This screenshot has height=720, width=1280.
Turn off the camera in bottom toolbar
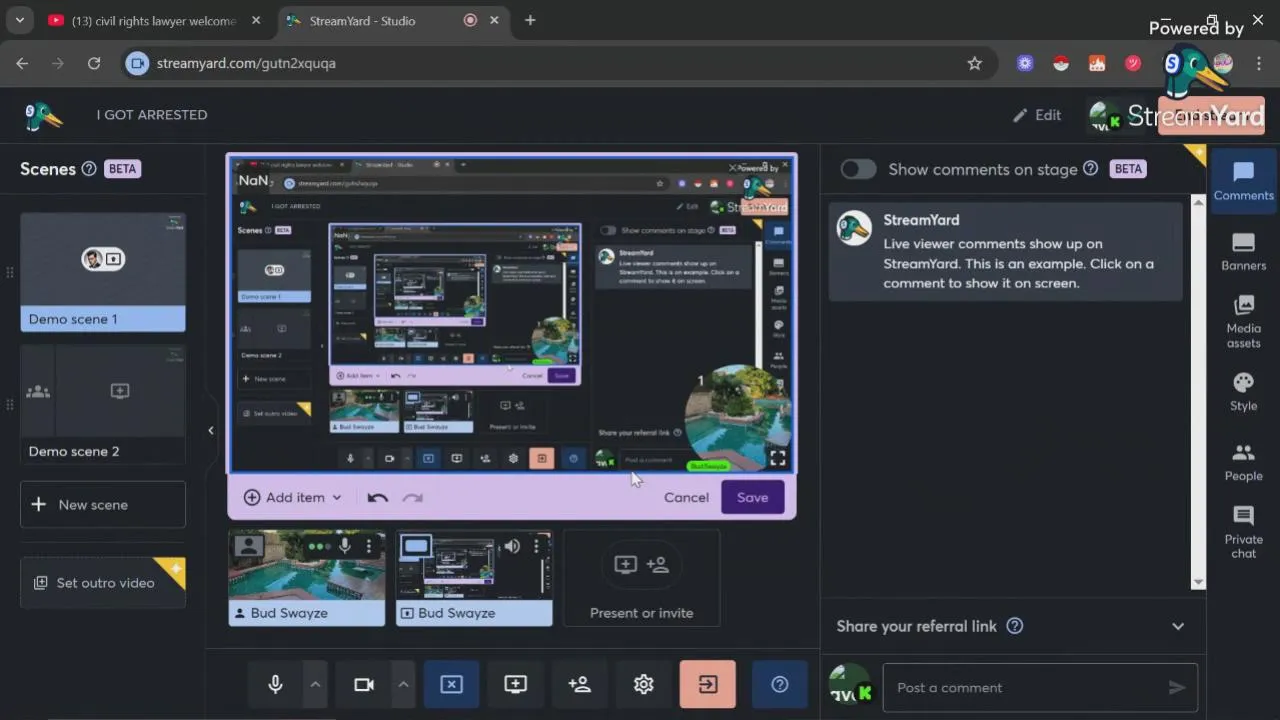click(364, 685)
